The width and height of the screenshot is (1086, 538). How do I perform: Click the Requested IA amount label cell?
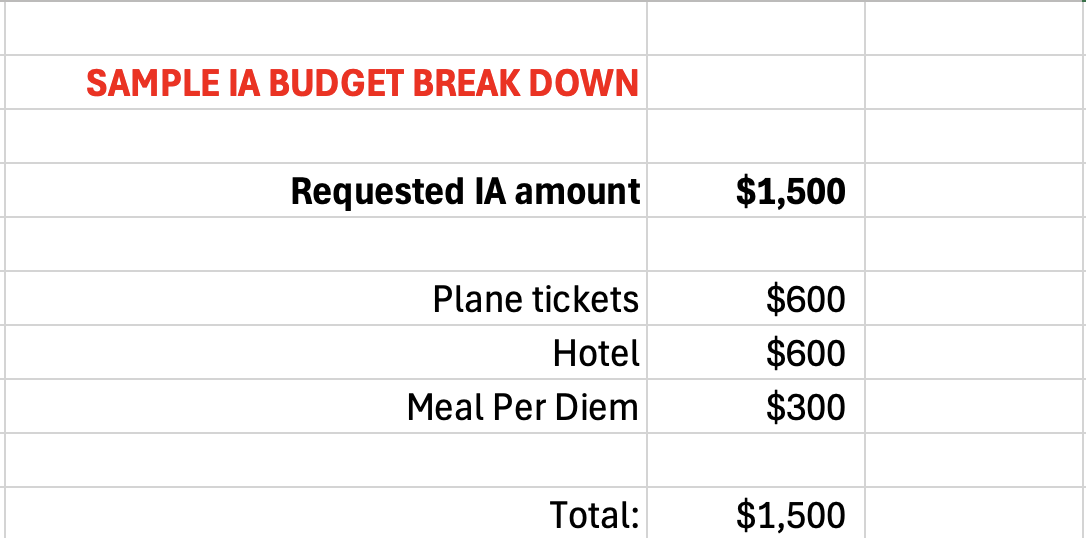click(465, 191)
